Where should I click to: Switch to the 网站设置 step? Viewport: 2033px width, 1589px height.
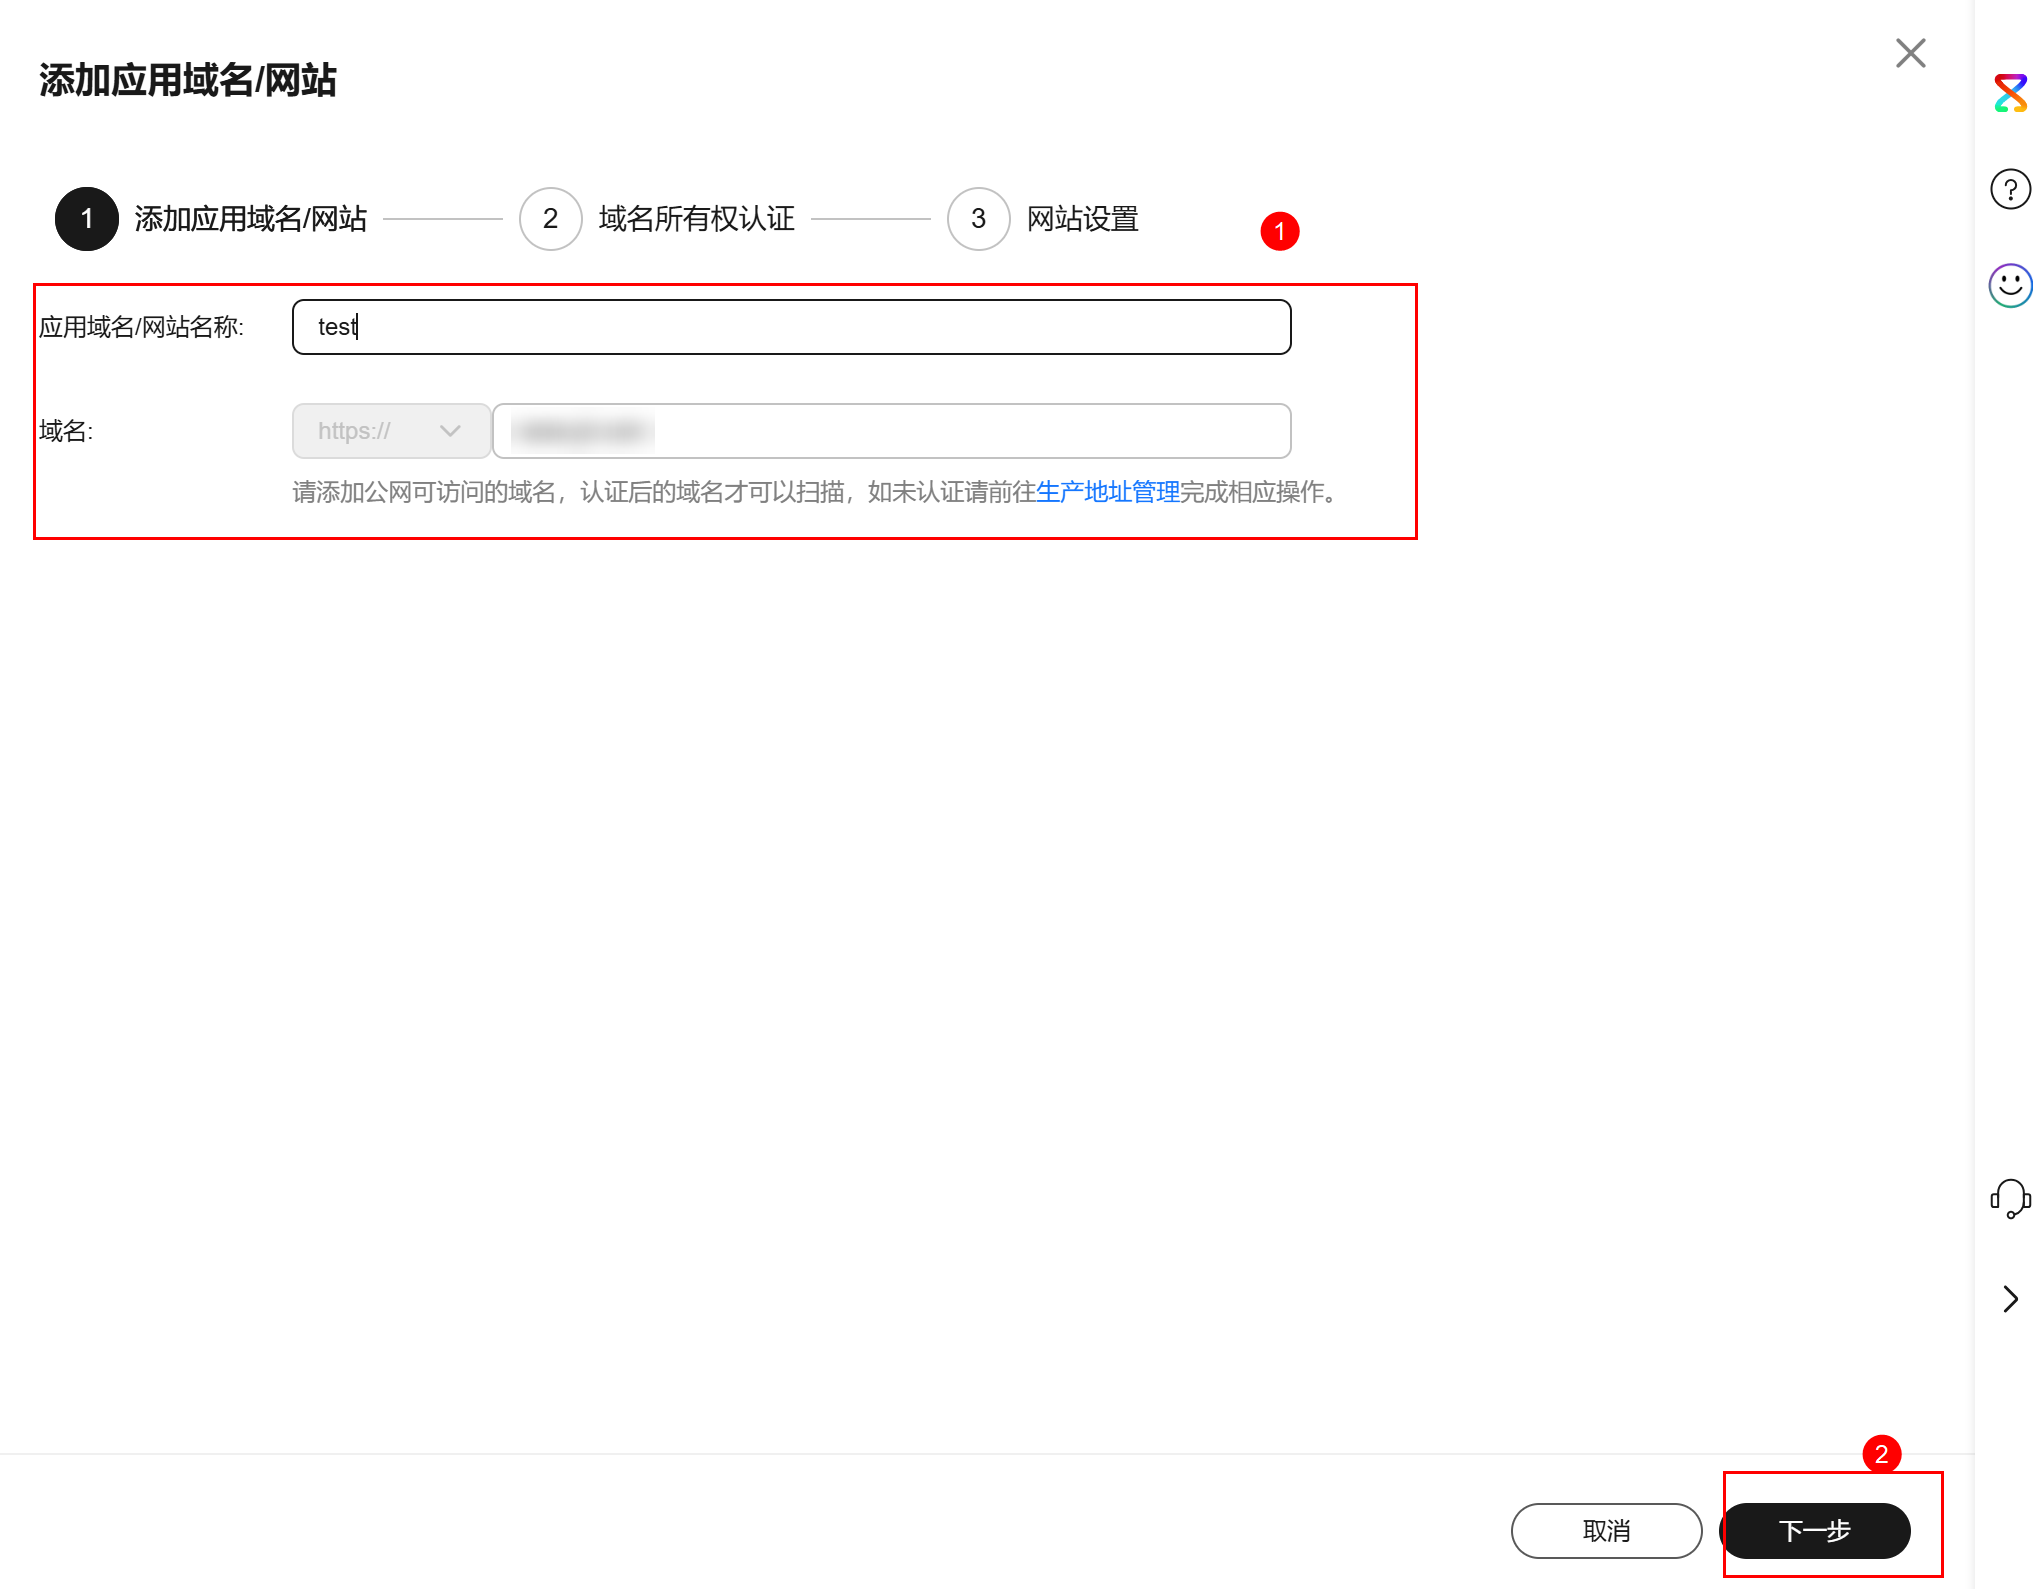pyautogui.click(x=1082, y=219)
